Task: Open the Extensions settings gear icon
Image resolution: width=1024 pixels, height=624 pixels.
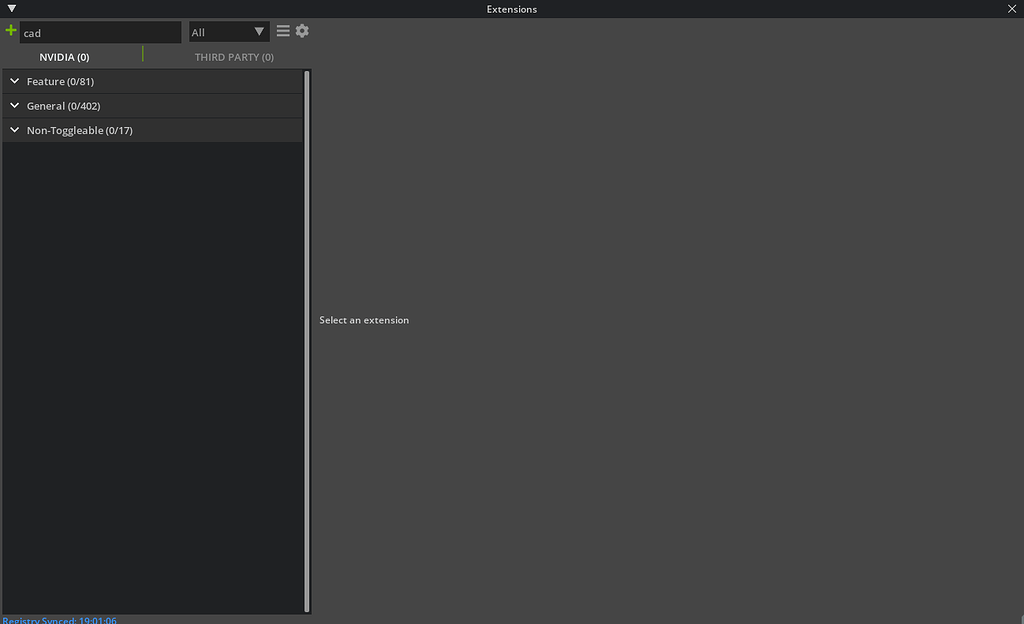Action: 301,31
